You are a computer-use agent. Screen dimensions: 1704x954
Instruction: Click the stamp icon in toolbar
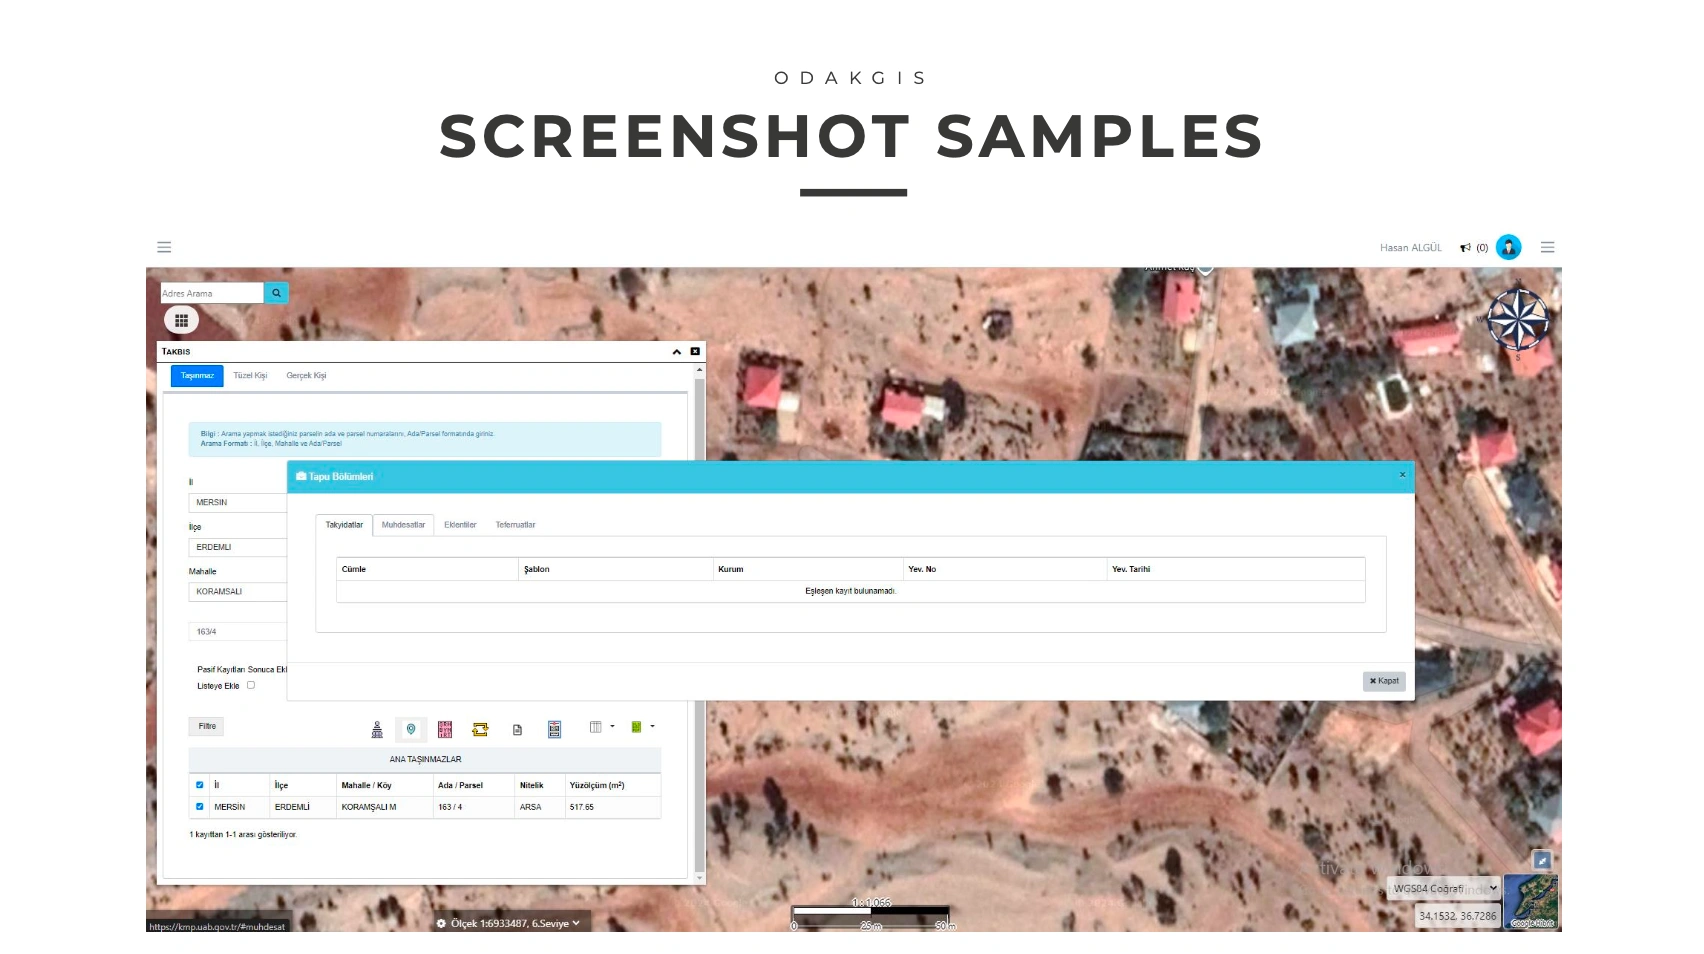(x=377, y=729)
